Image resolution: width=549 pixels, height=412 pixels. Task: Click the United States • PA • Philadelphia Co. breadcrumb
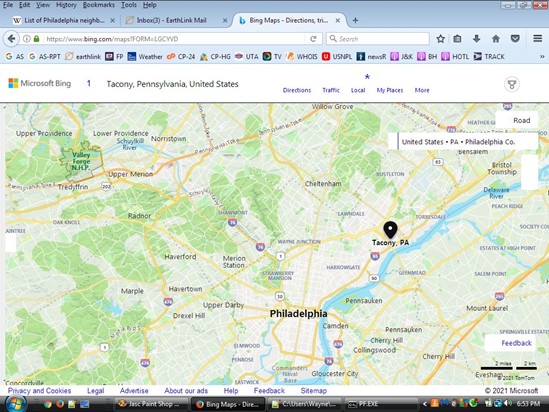coord(458,142)
